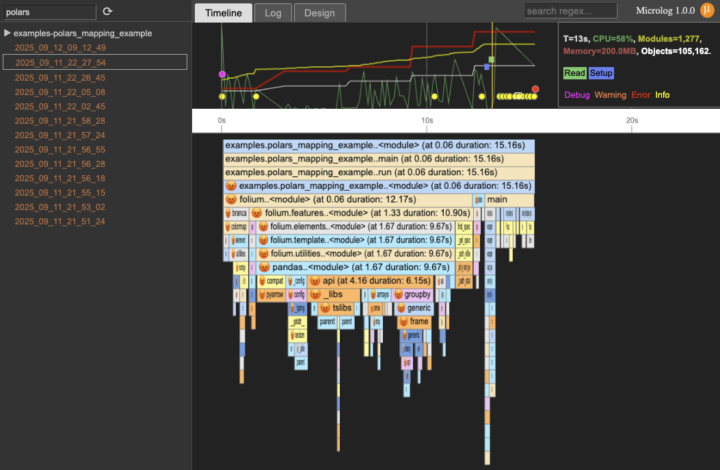Viewport: 720px width, 470px height.
Task: Click the Microlog 1.0.0 title text
Action: click(x=665, y=11)
